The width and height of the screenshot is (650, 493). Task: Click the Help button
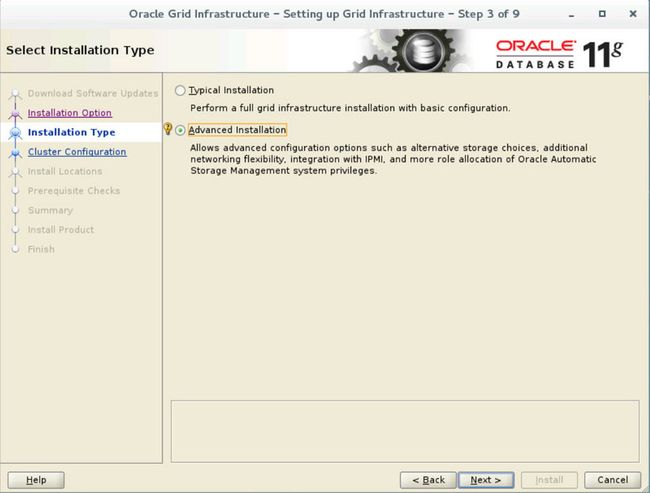(36, 480)
